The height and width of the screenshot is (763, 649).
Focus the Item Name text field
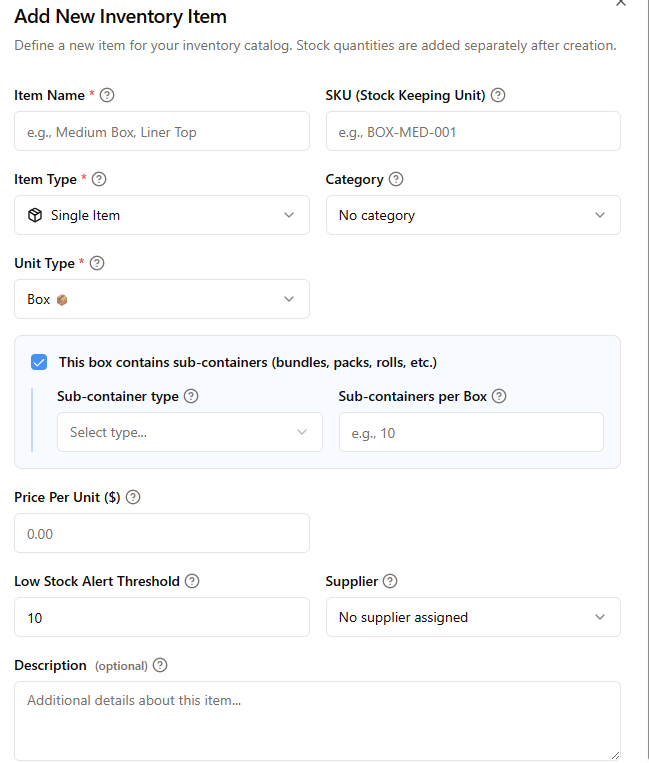(162, 131)
